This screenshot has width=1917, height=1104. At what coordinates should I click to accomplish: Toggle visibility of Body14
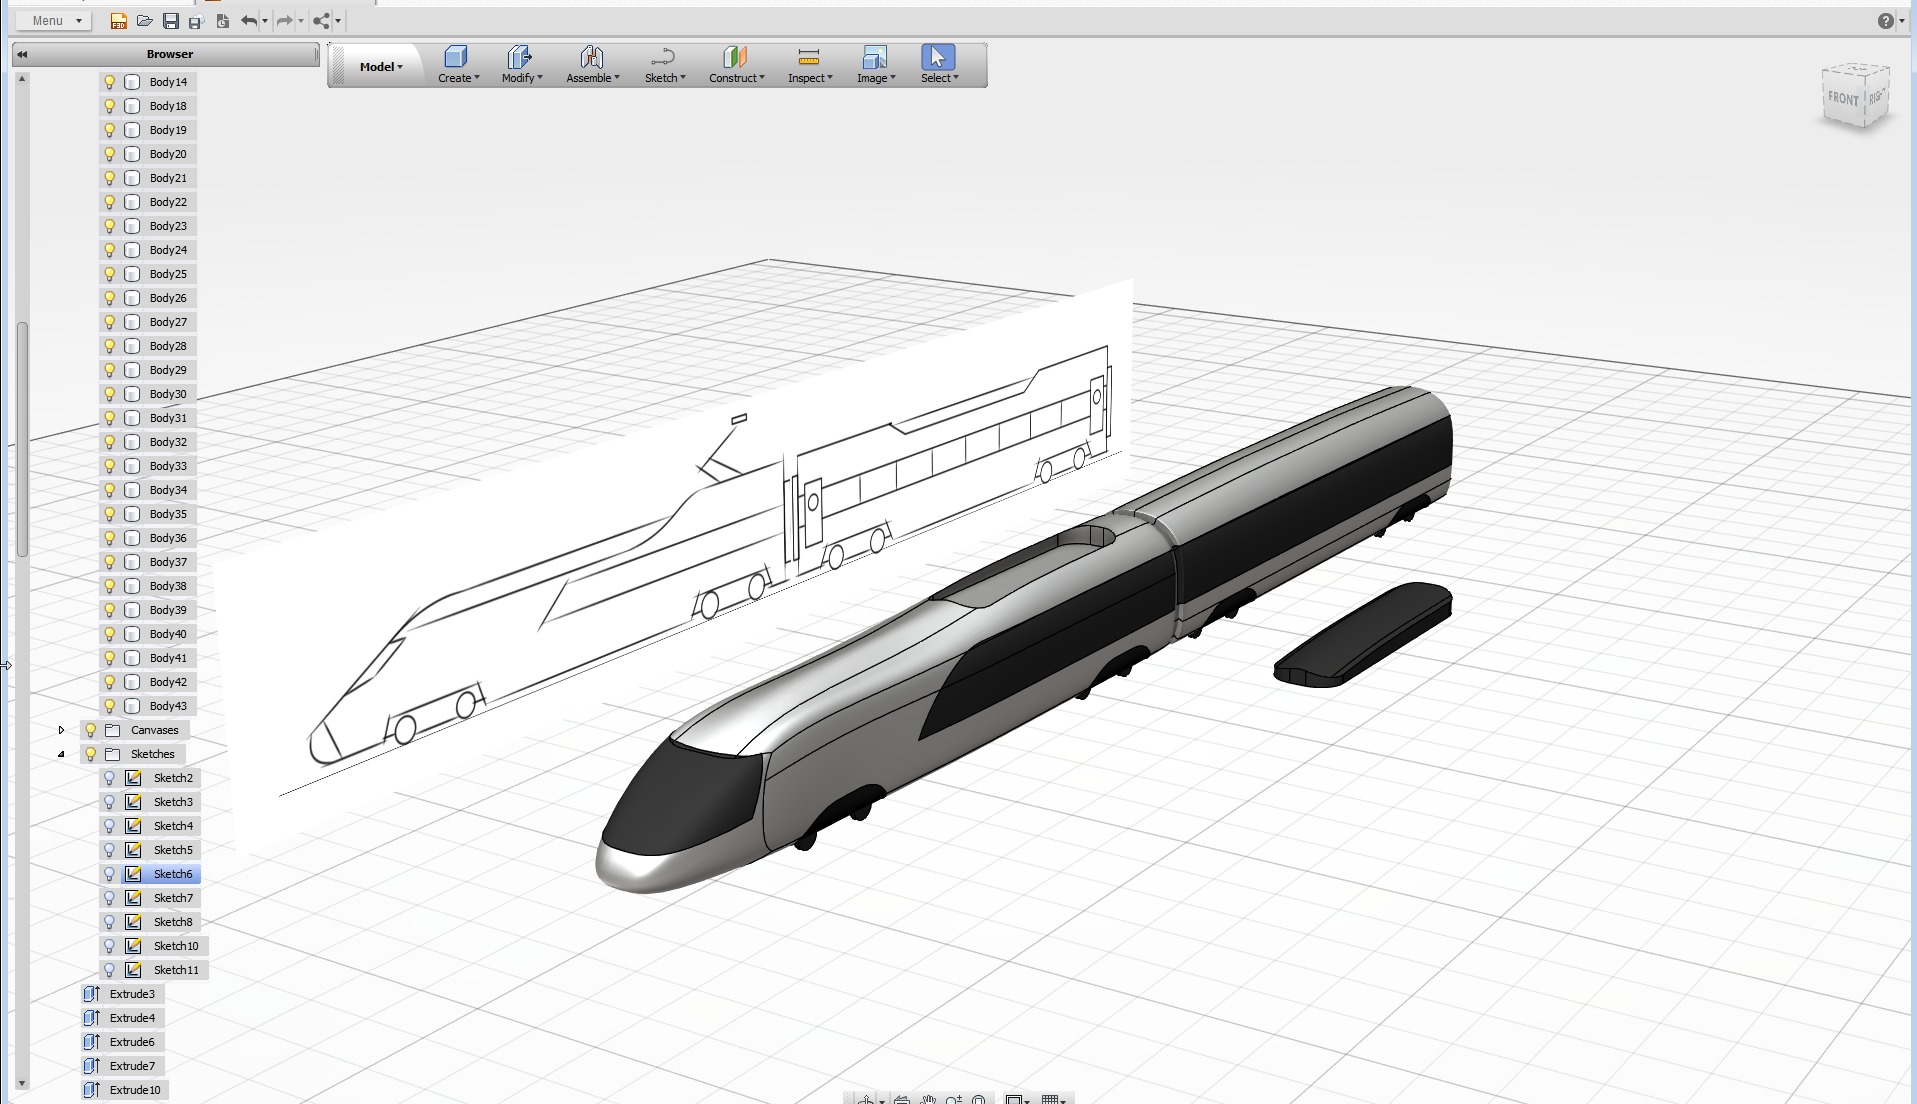(108, 82)
